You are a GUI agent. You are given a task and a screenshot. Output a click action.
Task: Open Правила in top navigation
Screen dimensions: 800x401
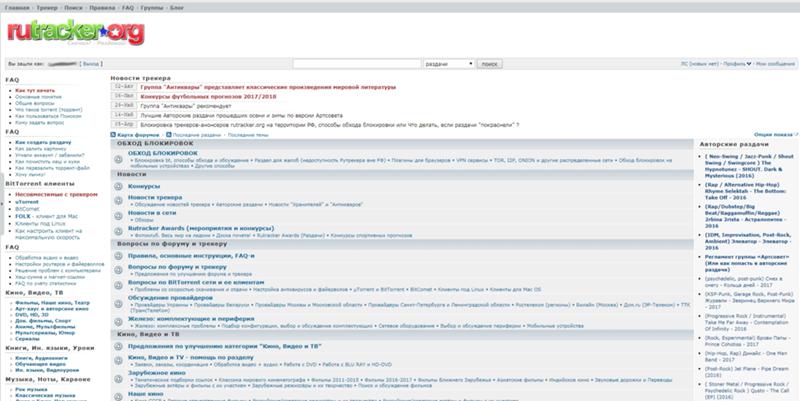coord(102,8)
